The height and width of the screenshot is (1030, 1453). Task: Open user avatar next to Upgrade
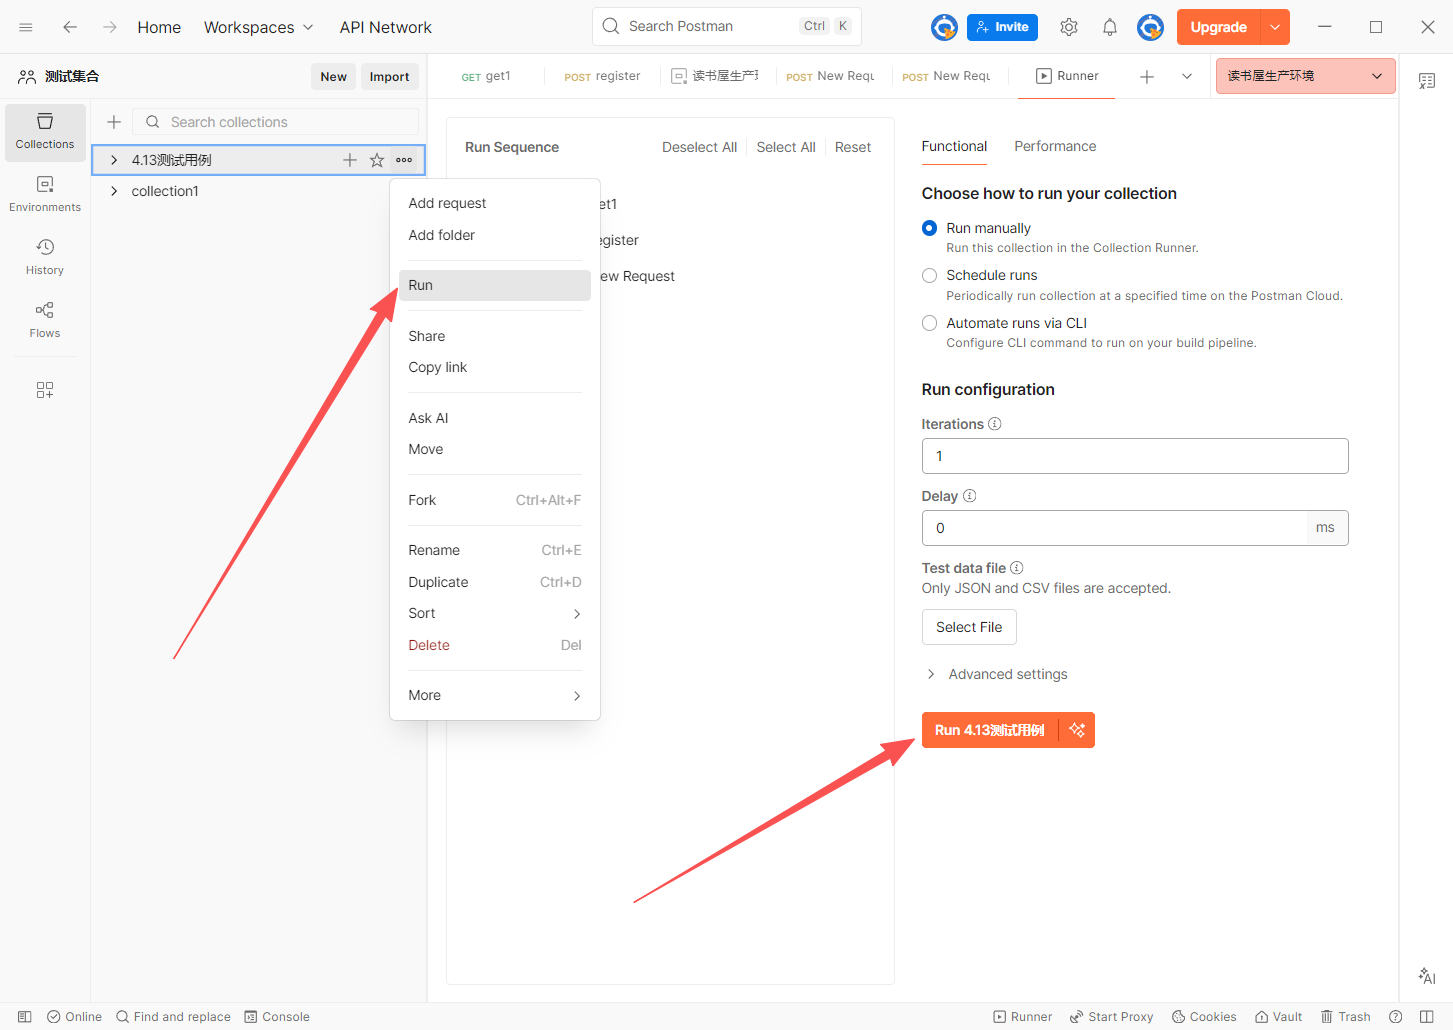(1150, 27)
